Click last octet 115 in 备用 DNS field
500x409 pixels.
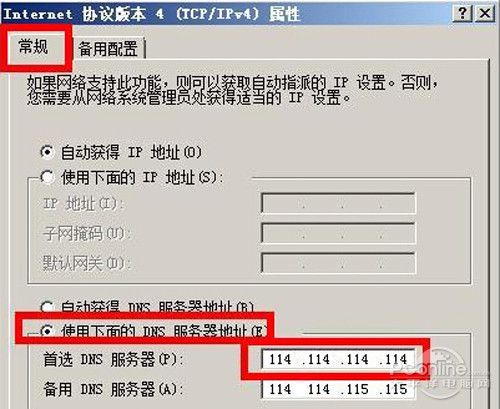click(x=396, y=389)
